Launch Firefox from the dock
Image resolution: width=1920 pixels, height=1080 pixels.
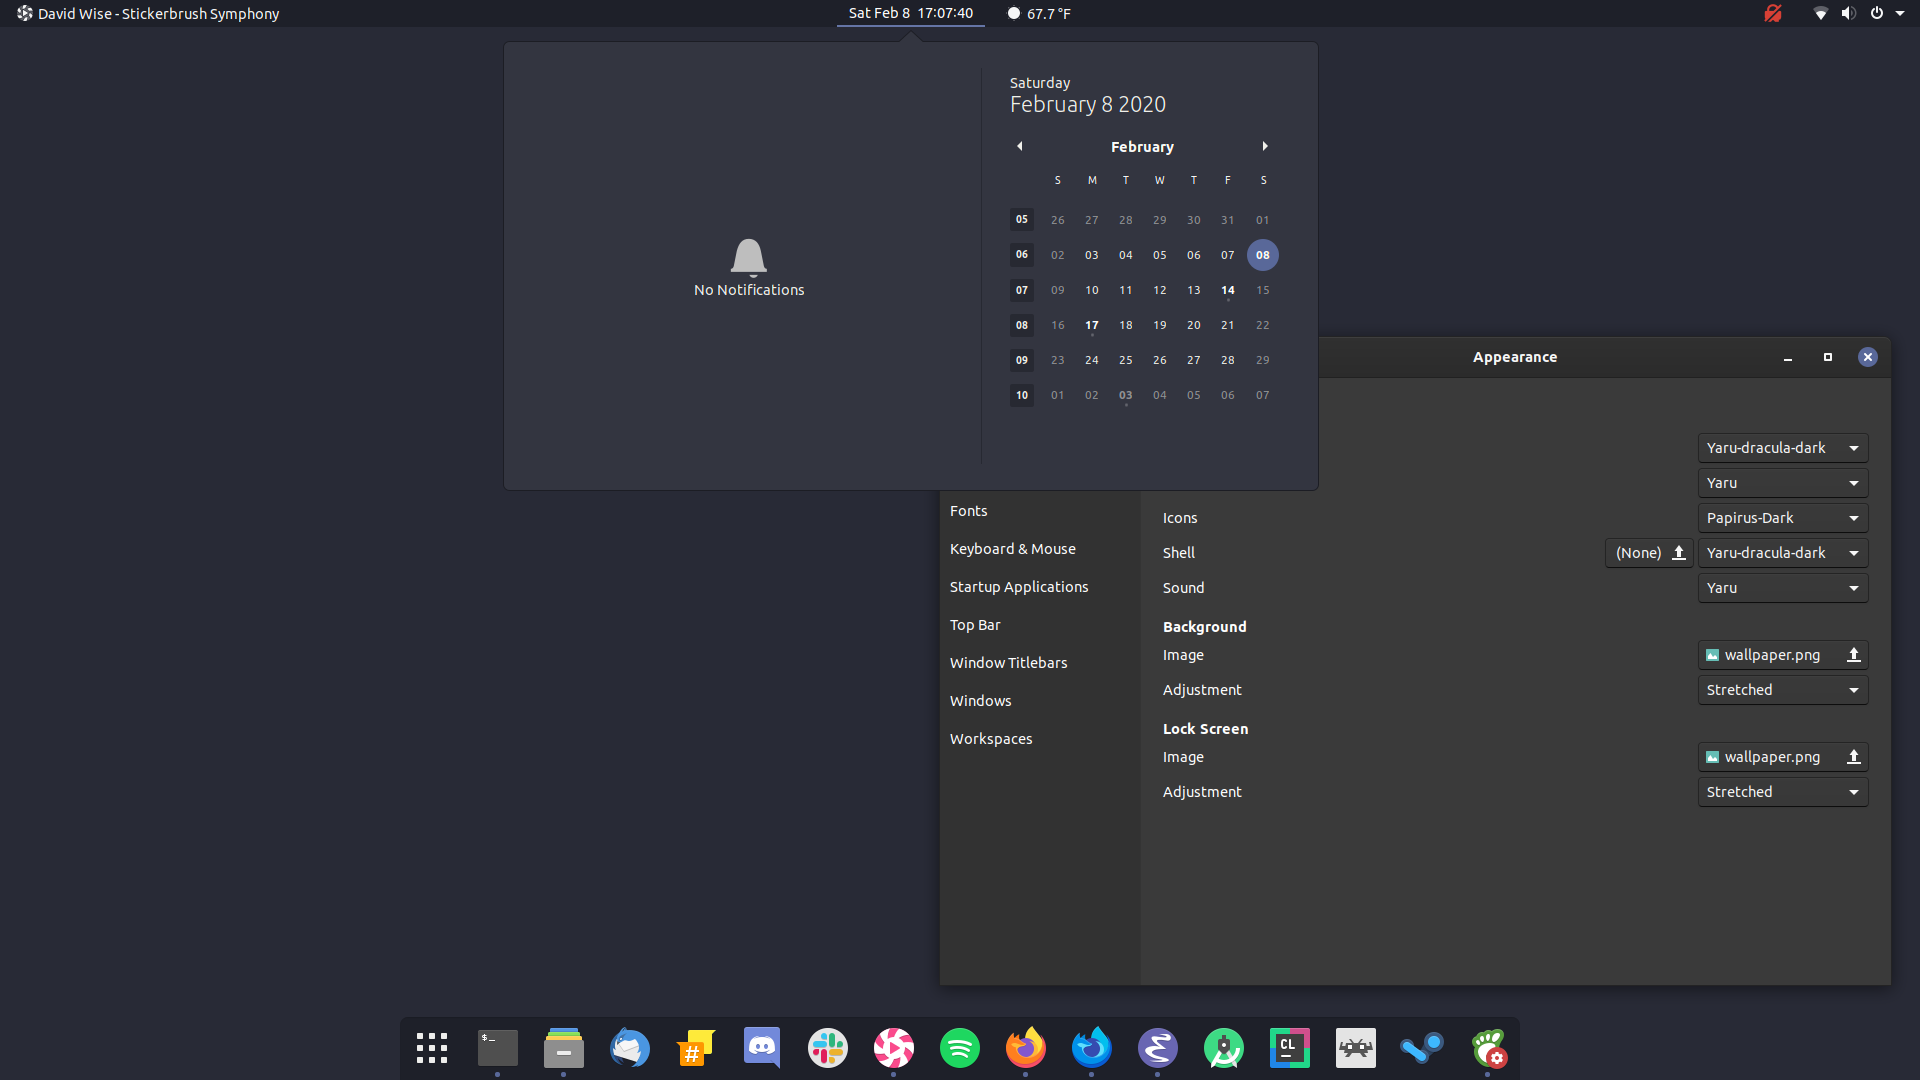point(1025,1048)
